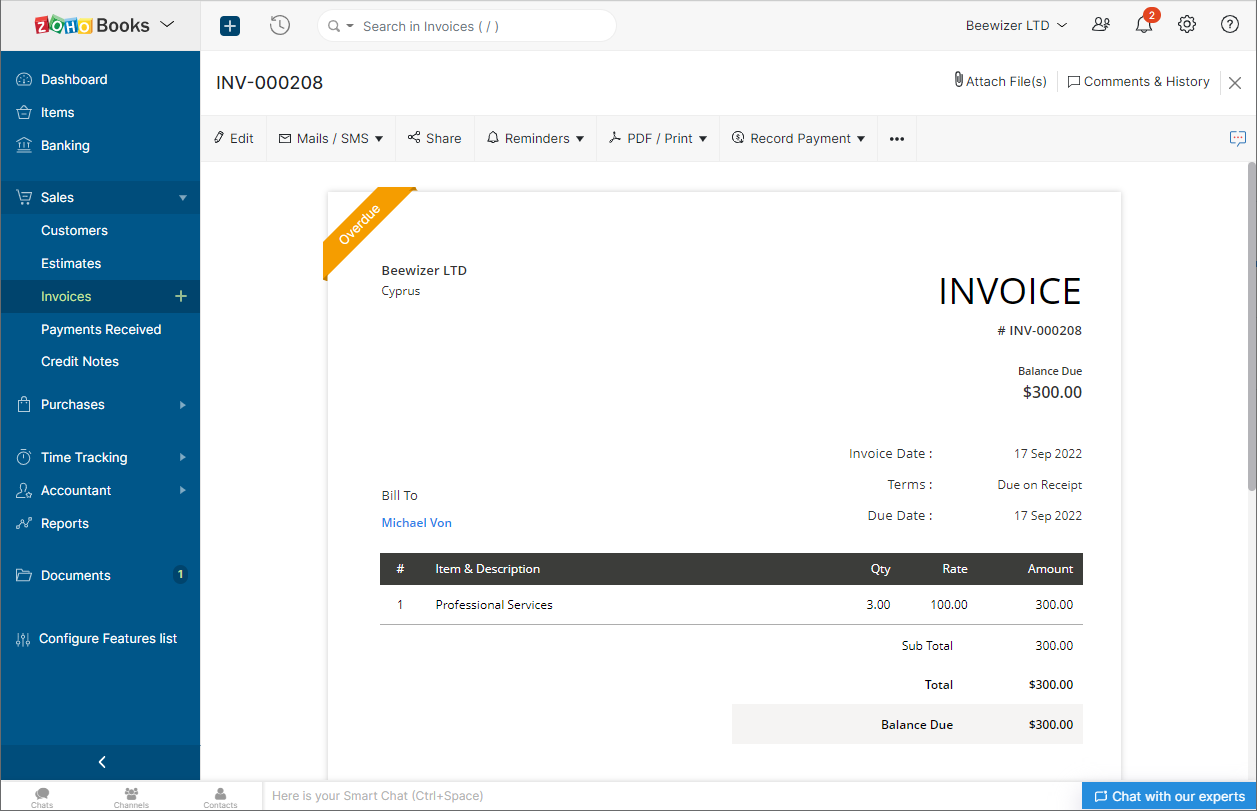
Task: Go to Payments Received in the sidebar
Action: click(x=101, y=329)
